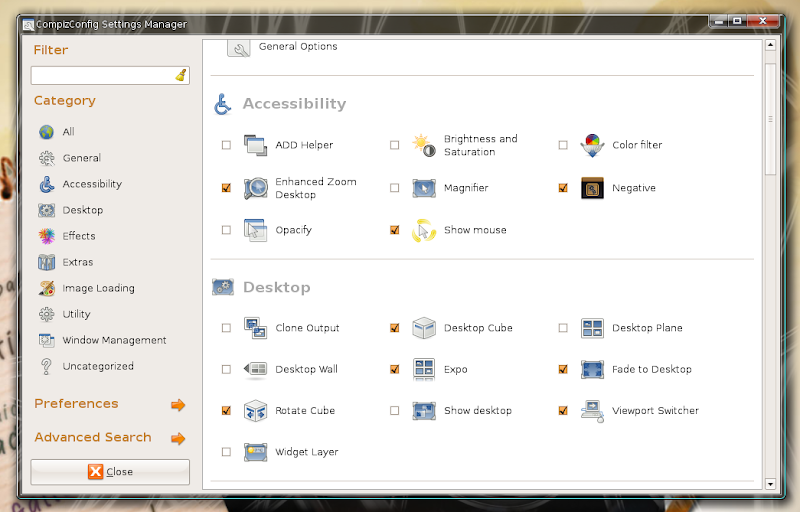Open the Magnifier plugin icon
Image resolution: width=800 pixels, height=512 pixels.
423,188
